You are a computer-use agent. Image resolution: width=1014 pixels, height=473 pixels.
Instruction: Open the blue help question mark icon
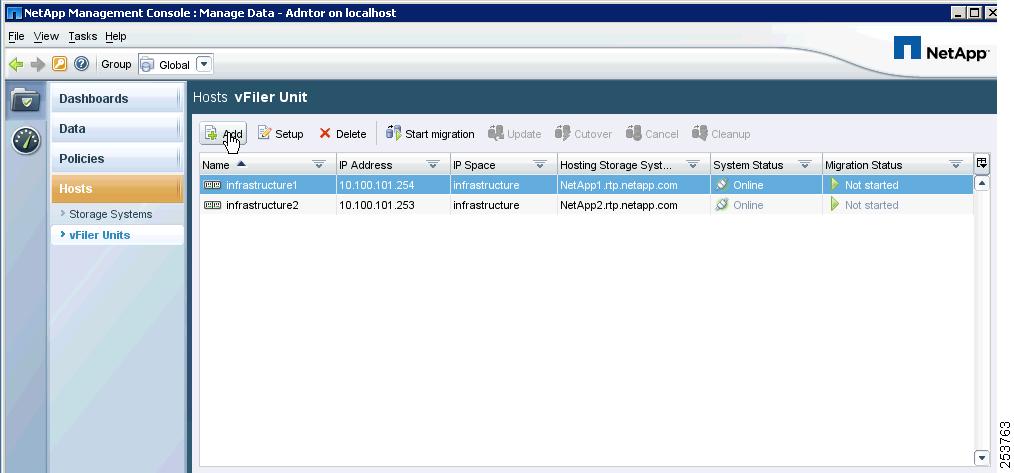(x=81, y=64)
